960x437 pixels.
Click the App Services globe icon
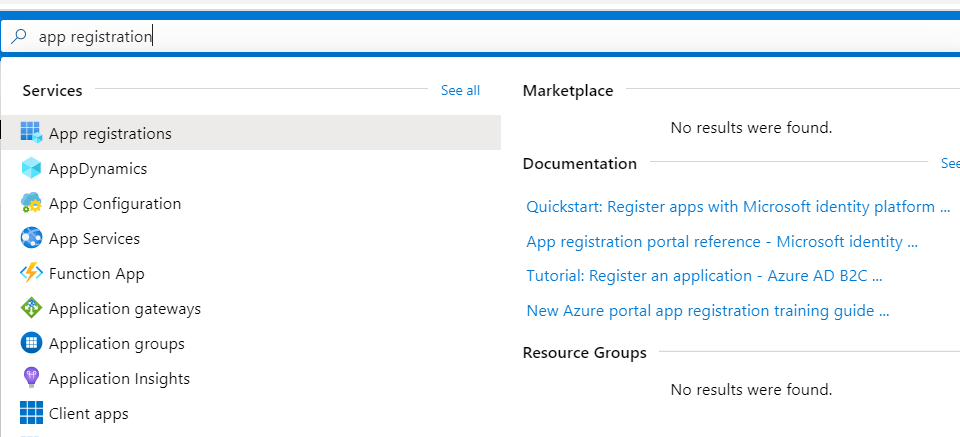[x=31, y=238]
